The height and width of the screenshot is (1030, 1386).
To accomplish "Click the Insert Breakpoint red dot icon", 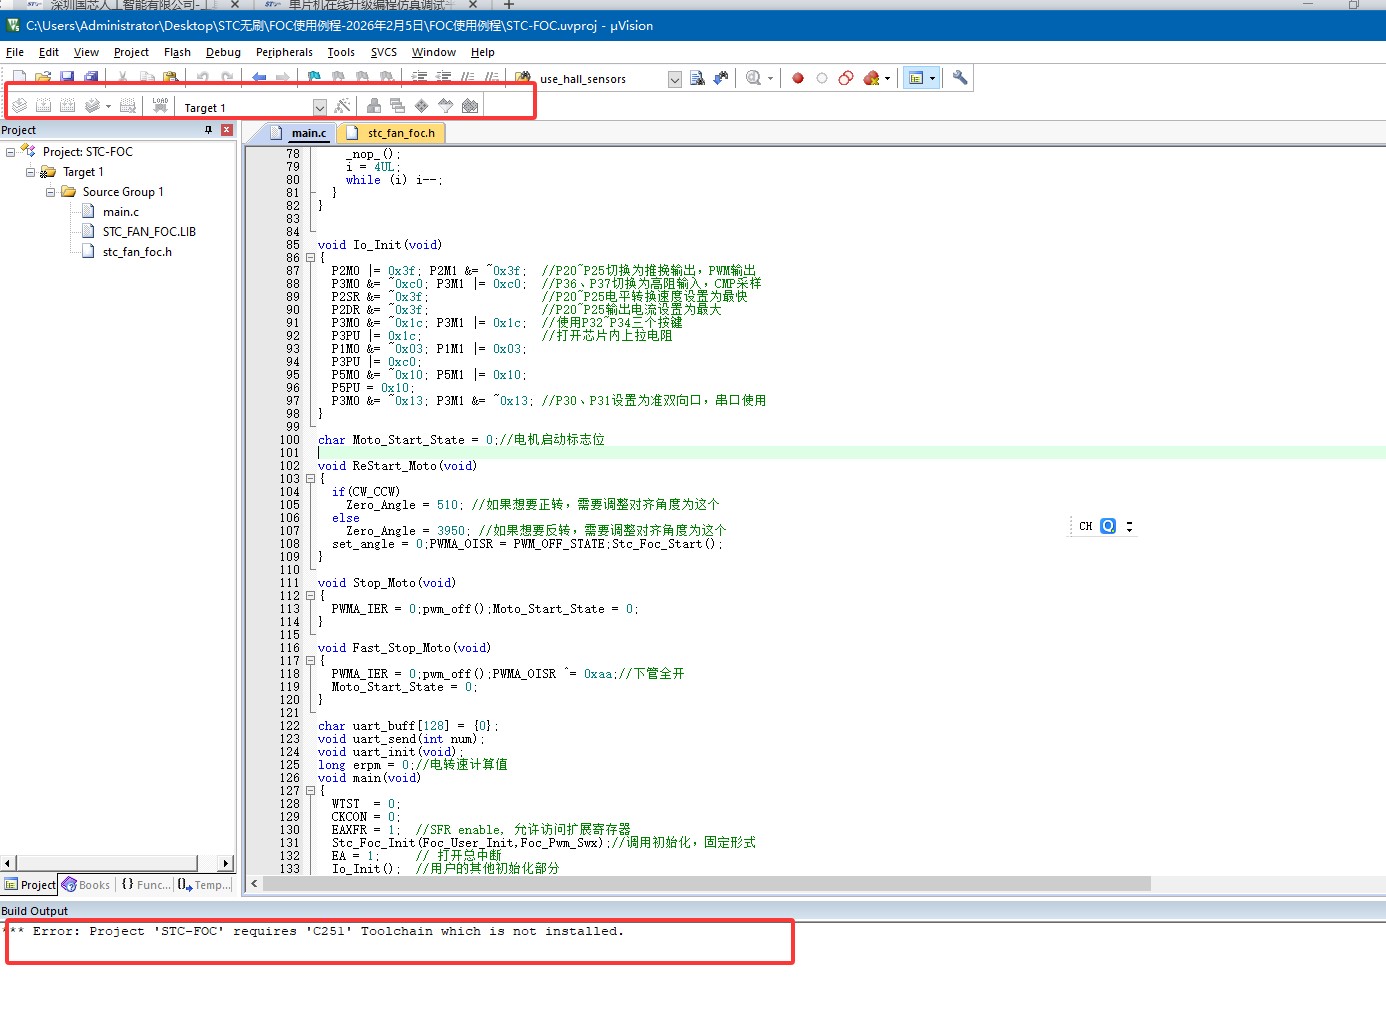I will (798, 78).
